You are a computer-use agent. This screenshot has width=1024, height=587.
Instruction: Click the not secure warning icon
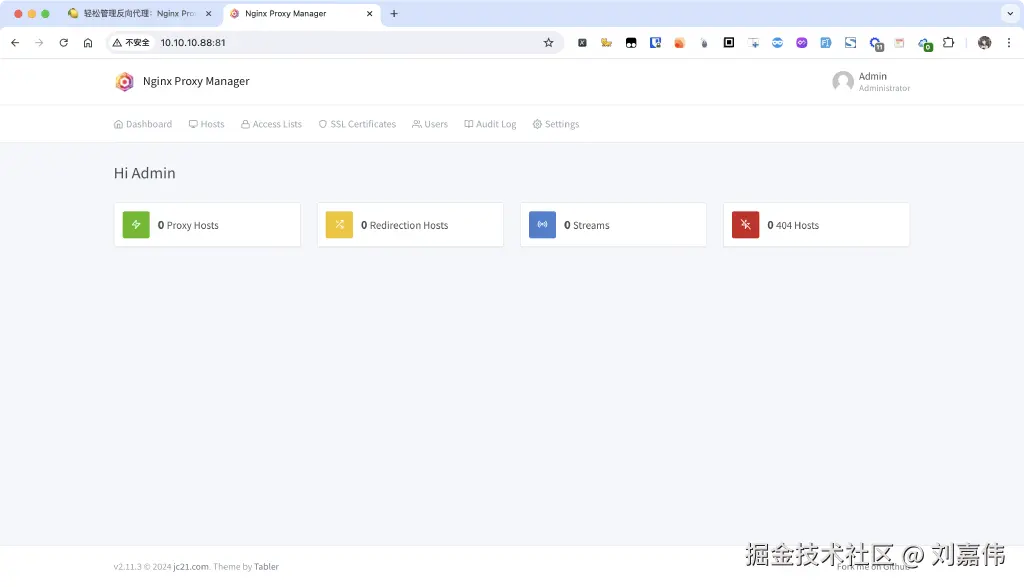point(131,42)
